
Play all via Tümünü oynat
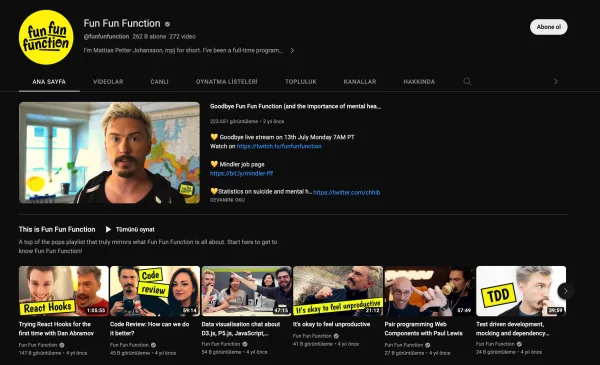click(130, 230)
